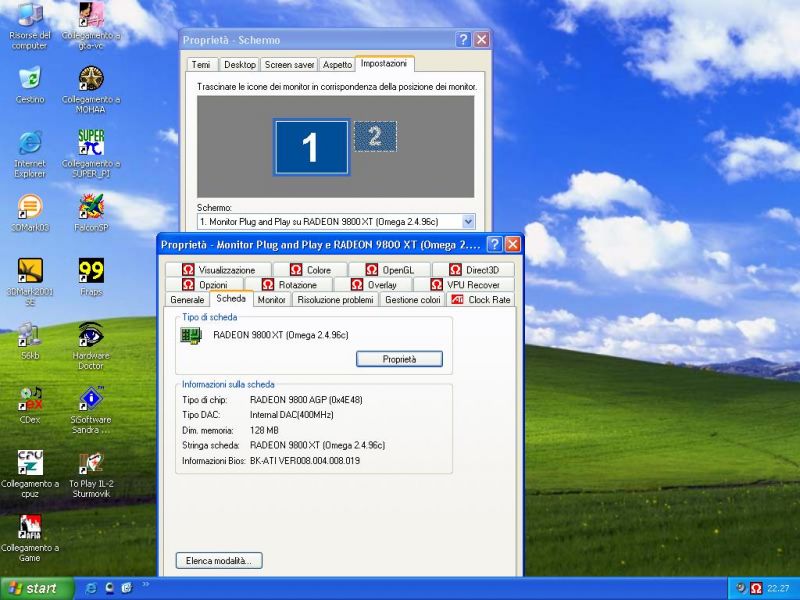Viewport: 800px width, 600px height.
Task: Select the 3DMark03 desktop shortcut
Action: coord(30,213)
